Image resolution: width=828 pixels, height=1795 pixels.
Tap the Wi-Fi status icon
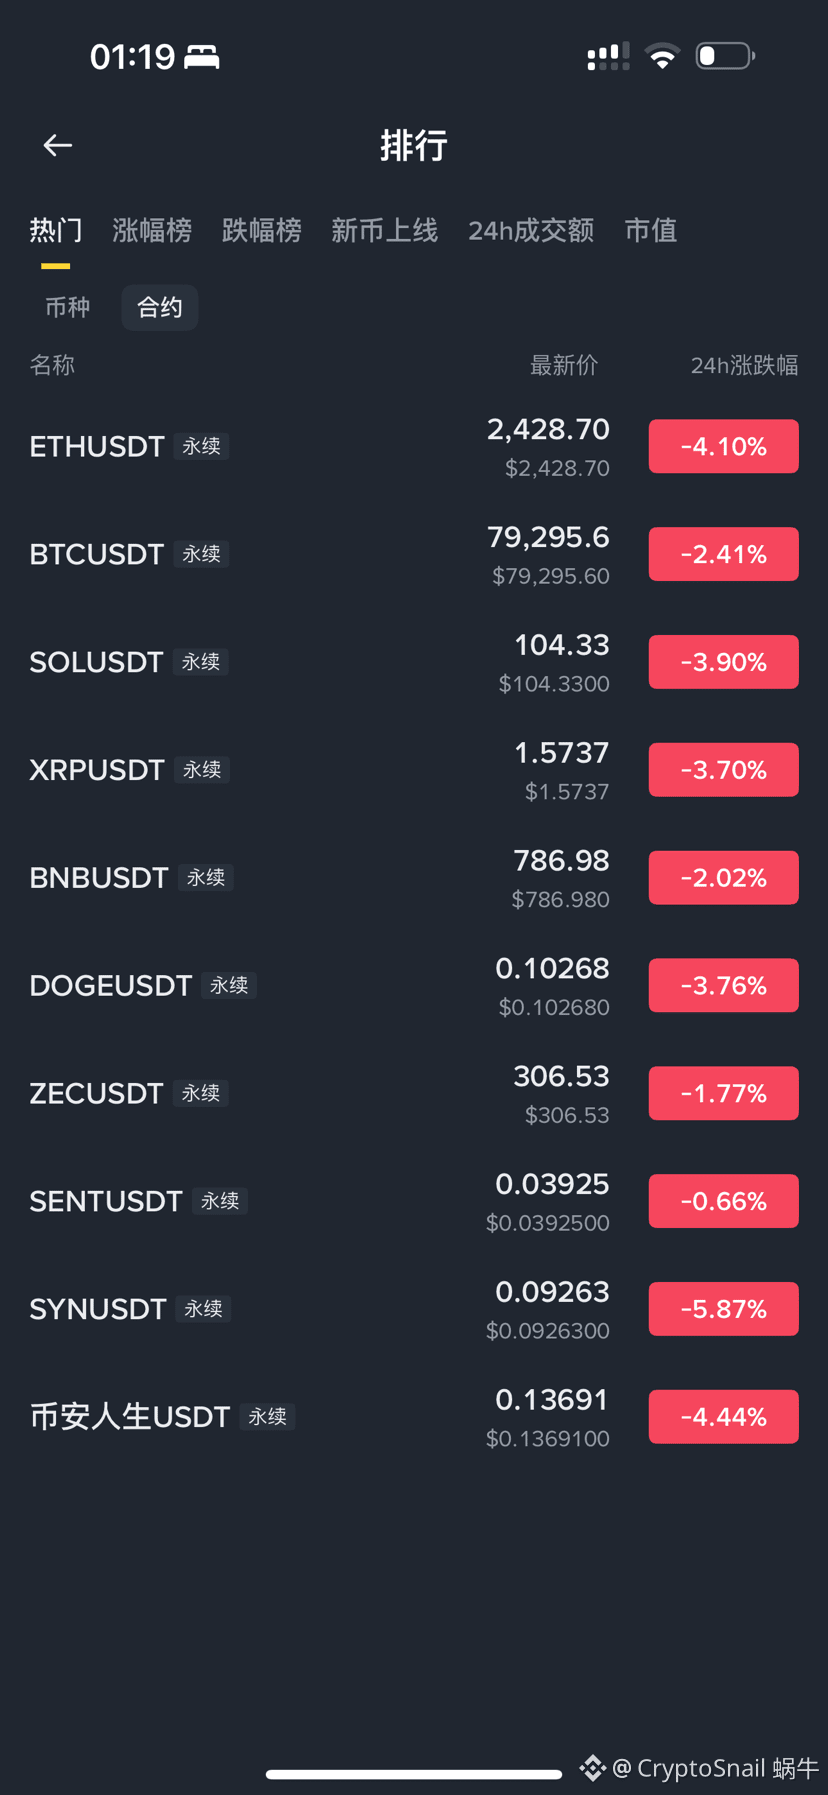pyautogui.click(x=662, y=56)
